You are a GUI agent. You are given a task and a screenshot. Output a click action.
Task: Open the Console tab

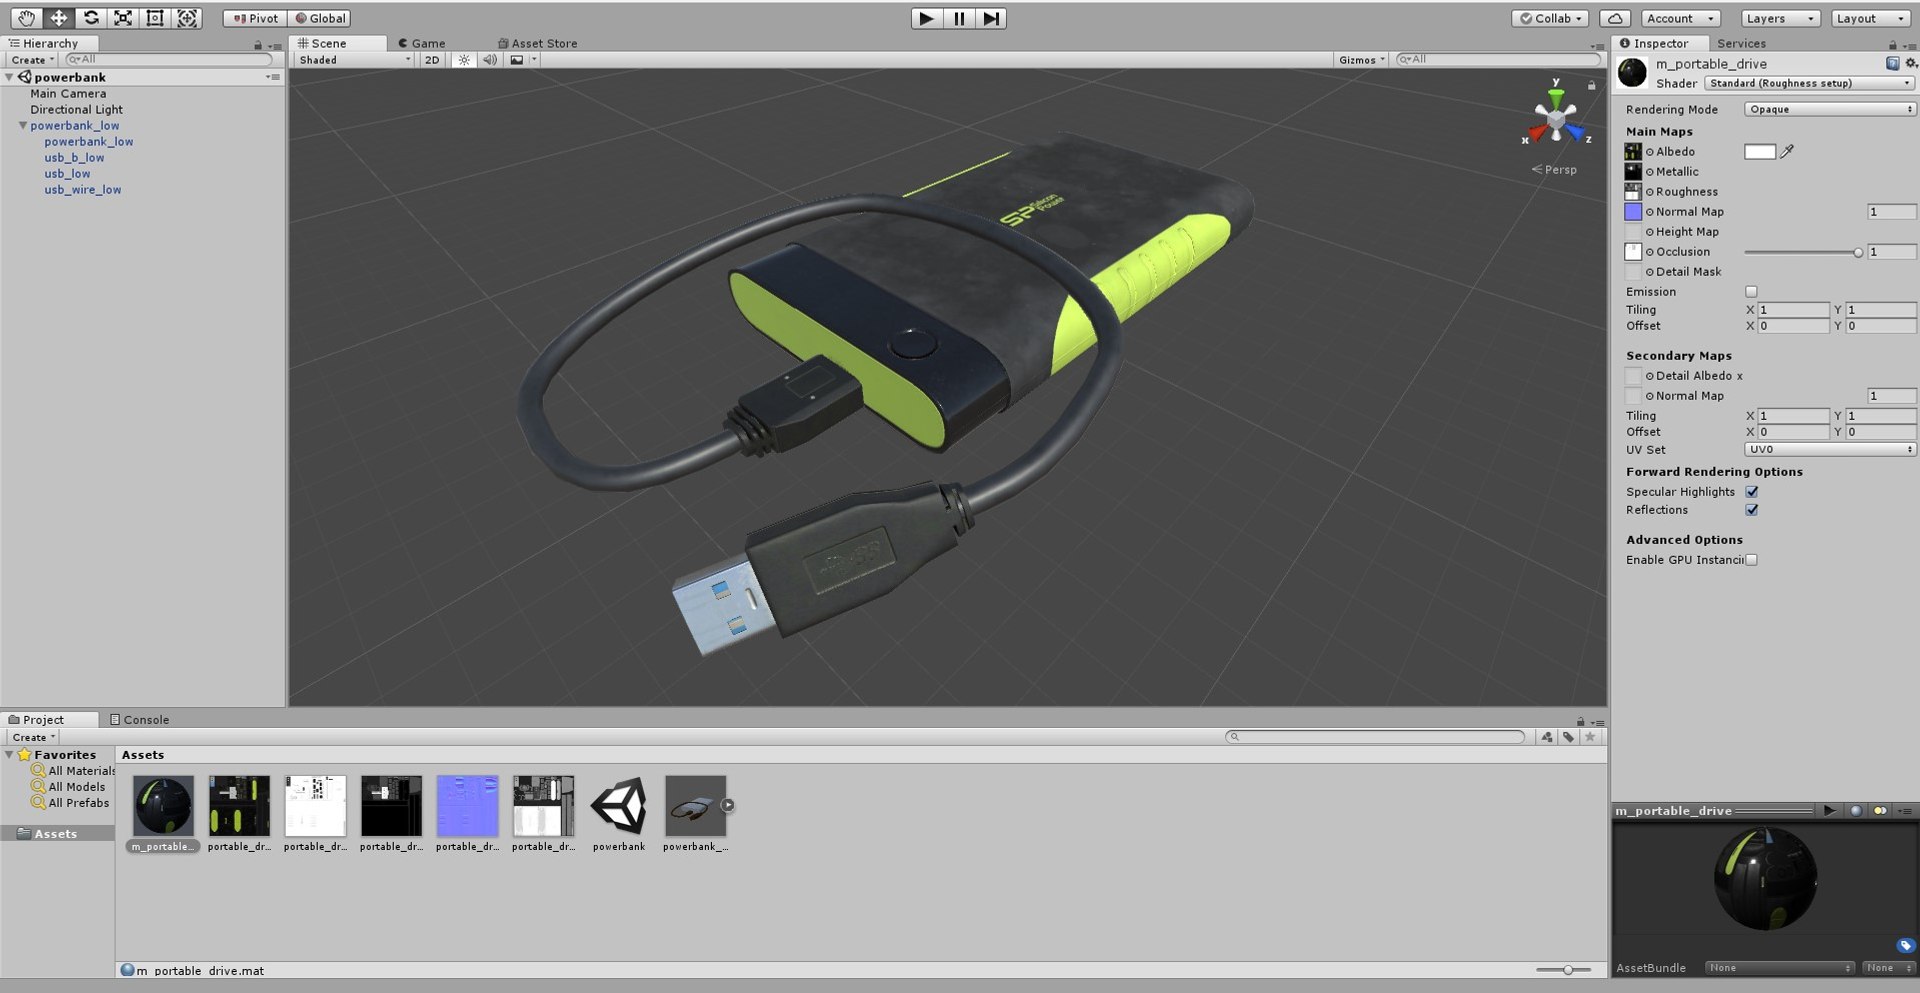pos(140,720)
